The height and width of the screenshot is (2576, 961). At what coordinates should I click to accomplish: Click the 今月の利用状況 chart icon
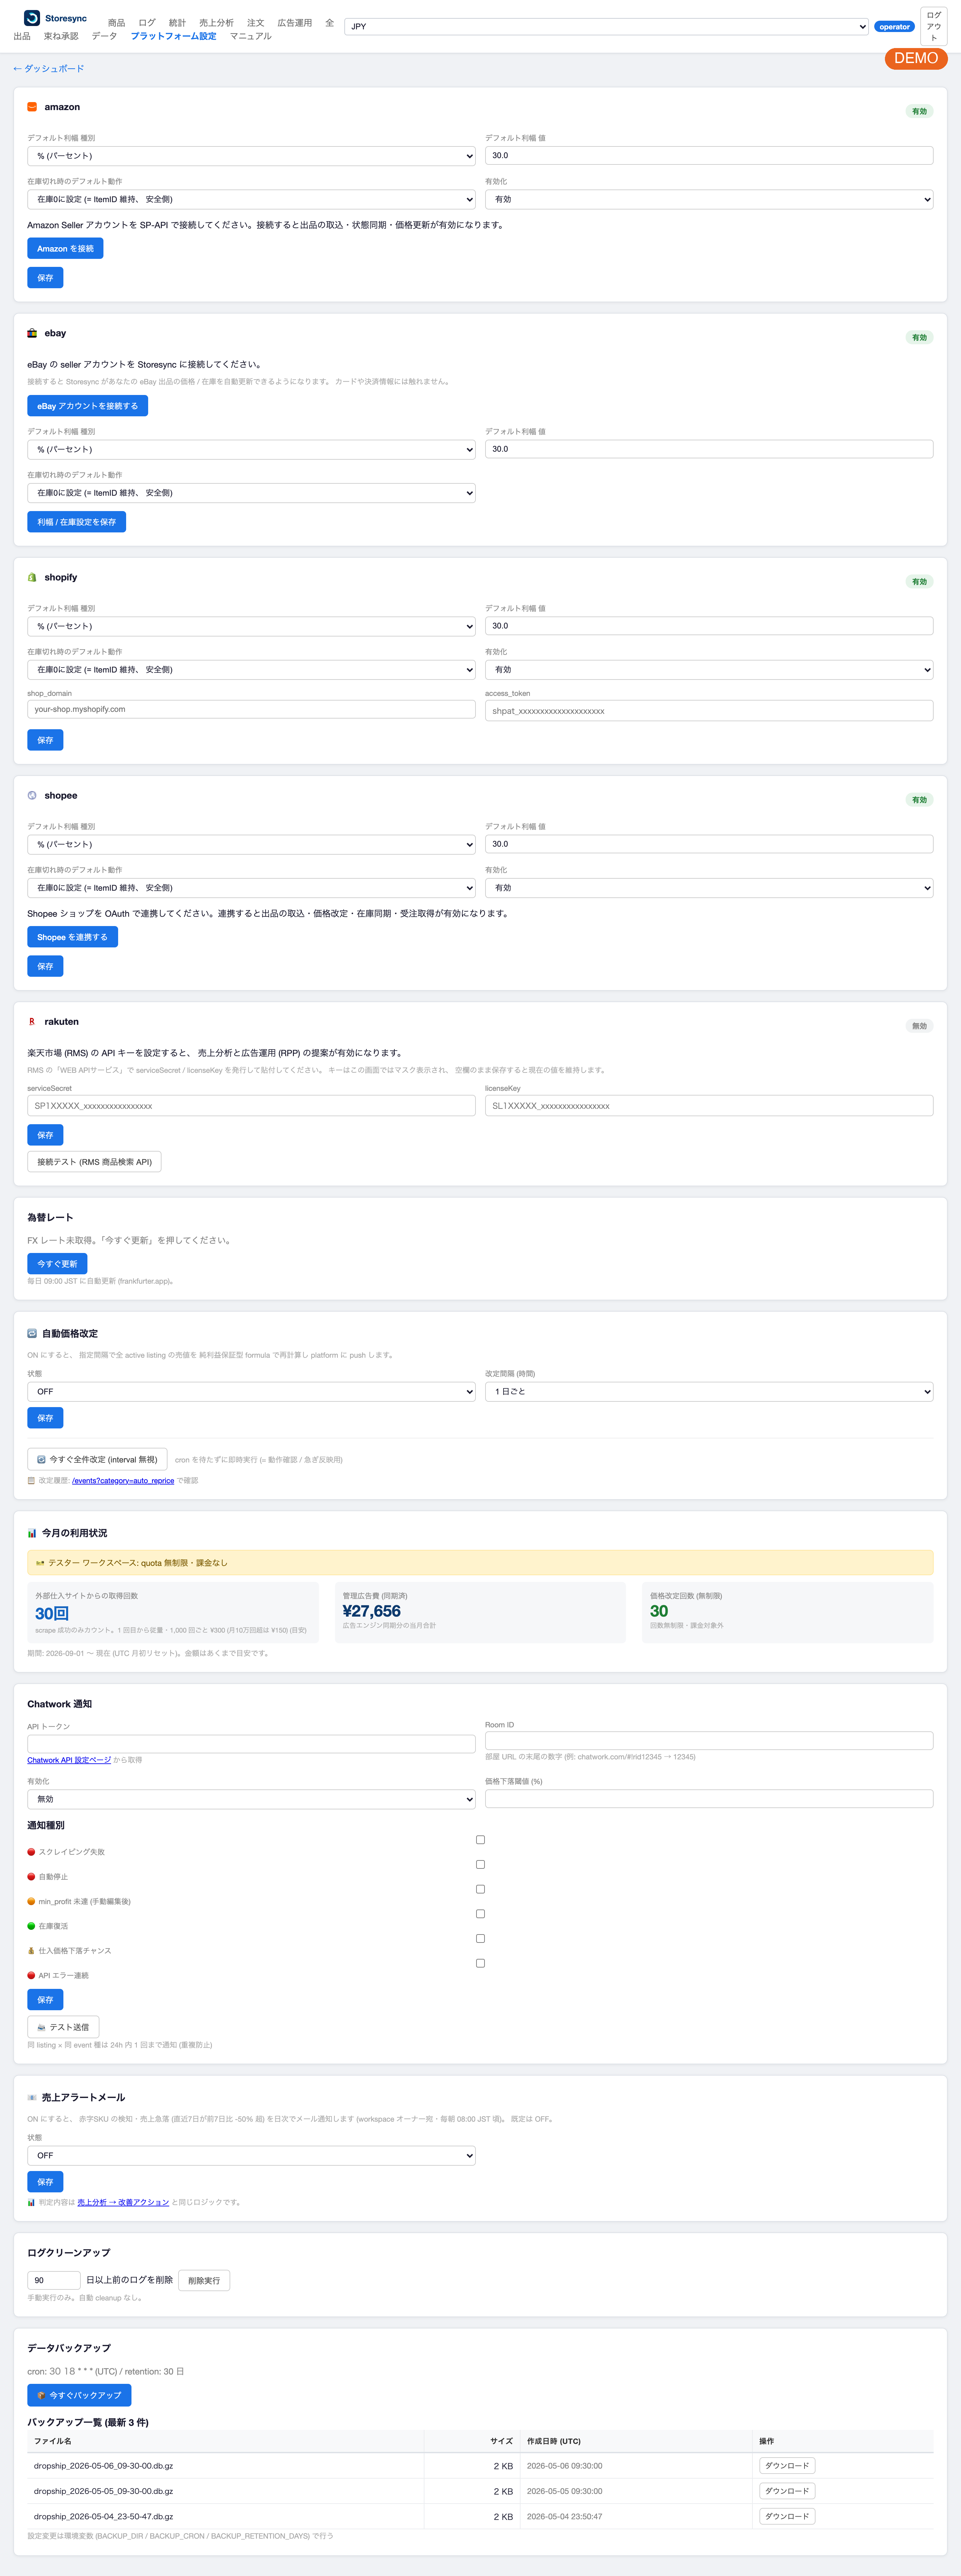point(32,1533)
